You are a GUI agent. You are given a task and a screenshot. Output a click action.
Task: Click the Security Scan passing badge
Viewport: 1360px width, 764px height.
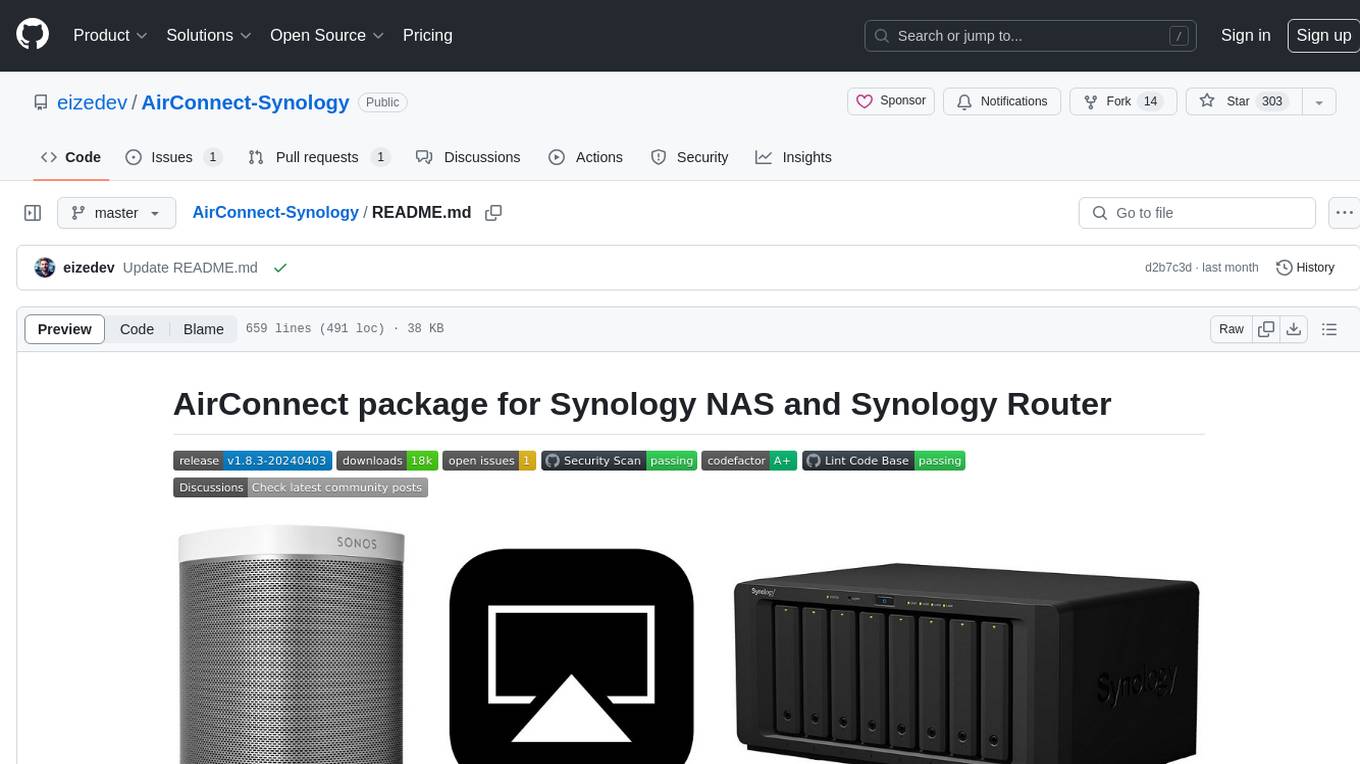pos(619,460)
